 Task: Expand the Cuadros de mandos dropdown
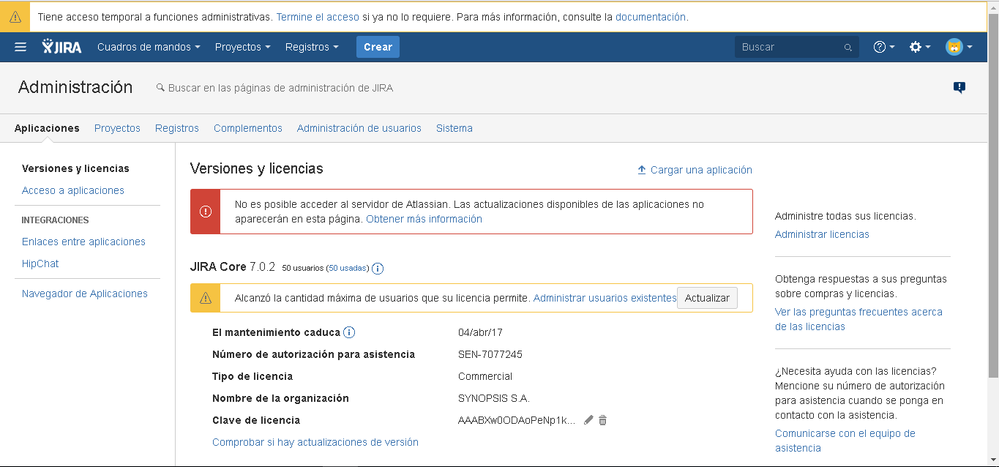click(149, 47)
